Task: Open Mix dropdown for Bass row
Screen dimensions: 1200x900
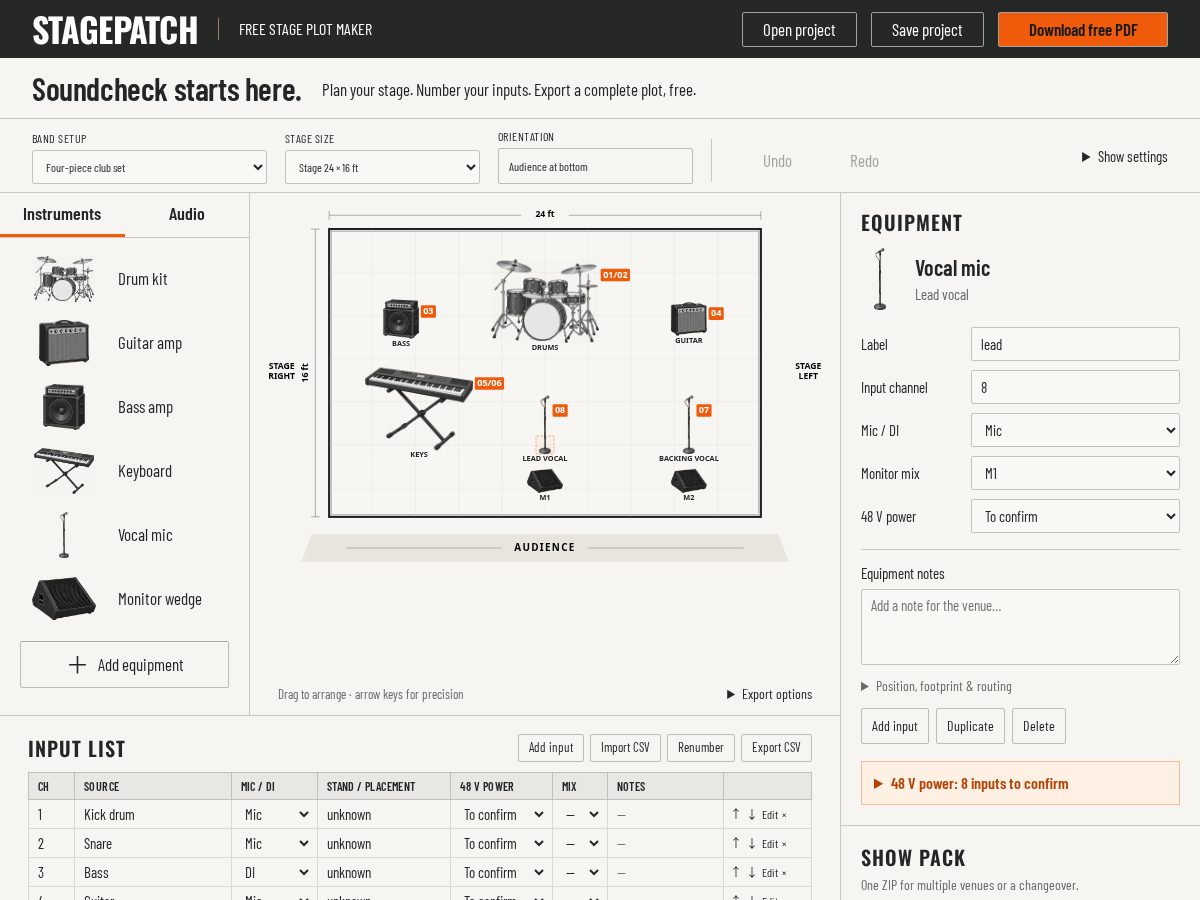Action: 582,872
